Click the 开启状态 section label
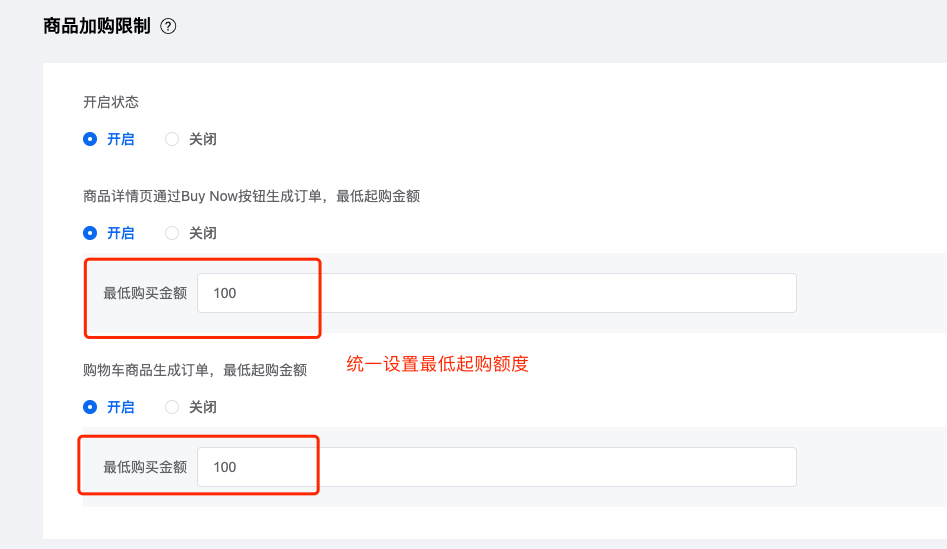The height and width of the screenshot is (549, 947). (111, 102)
